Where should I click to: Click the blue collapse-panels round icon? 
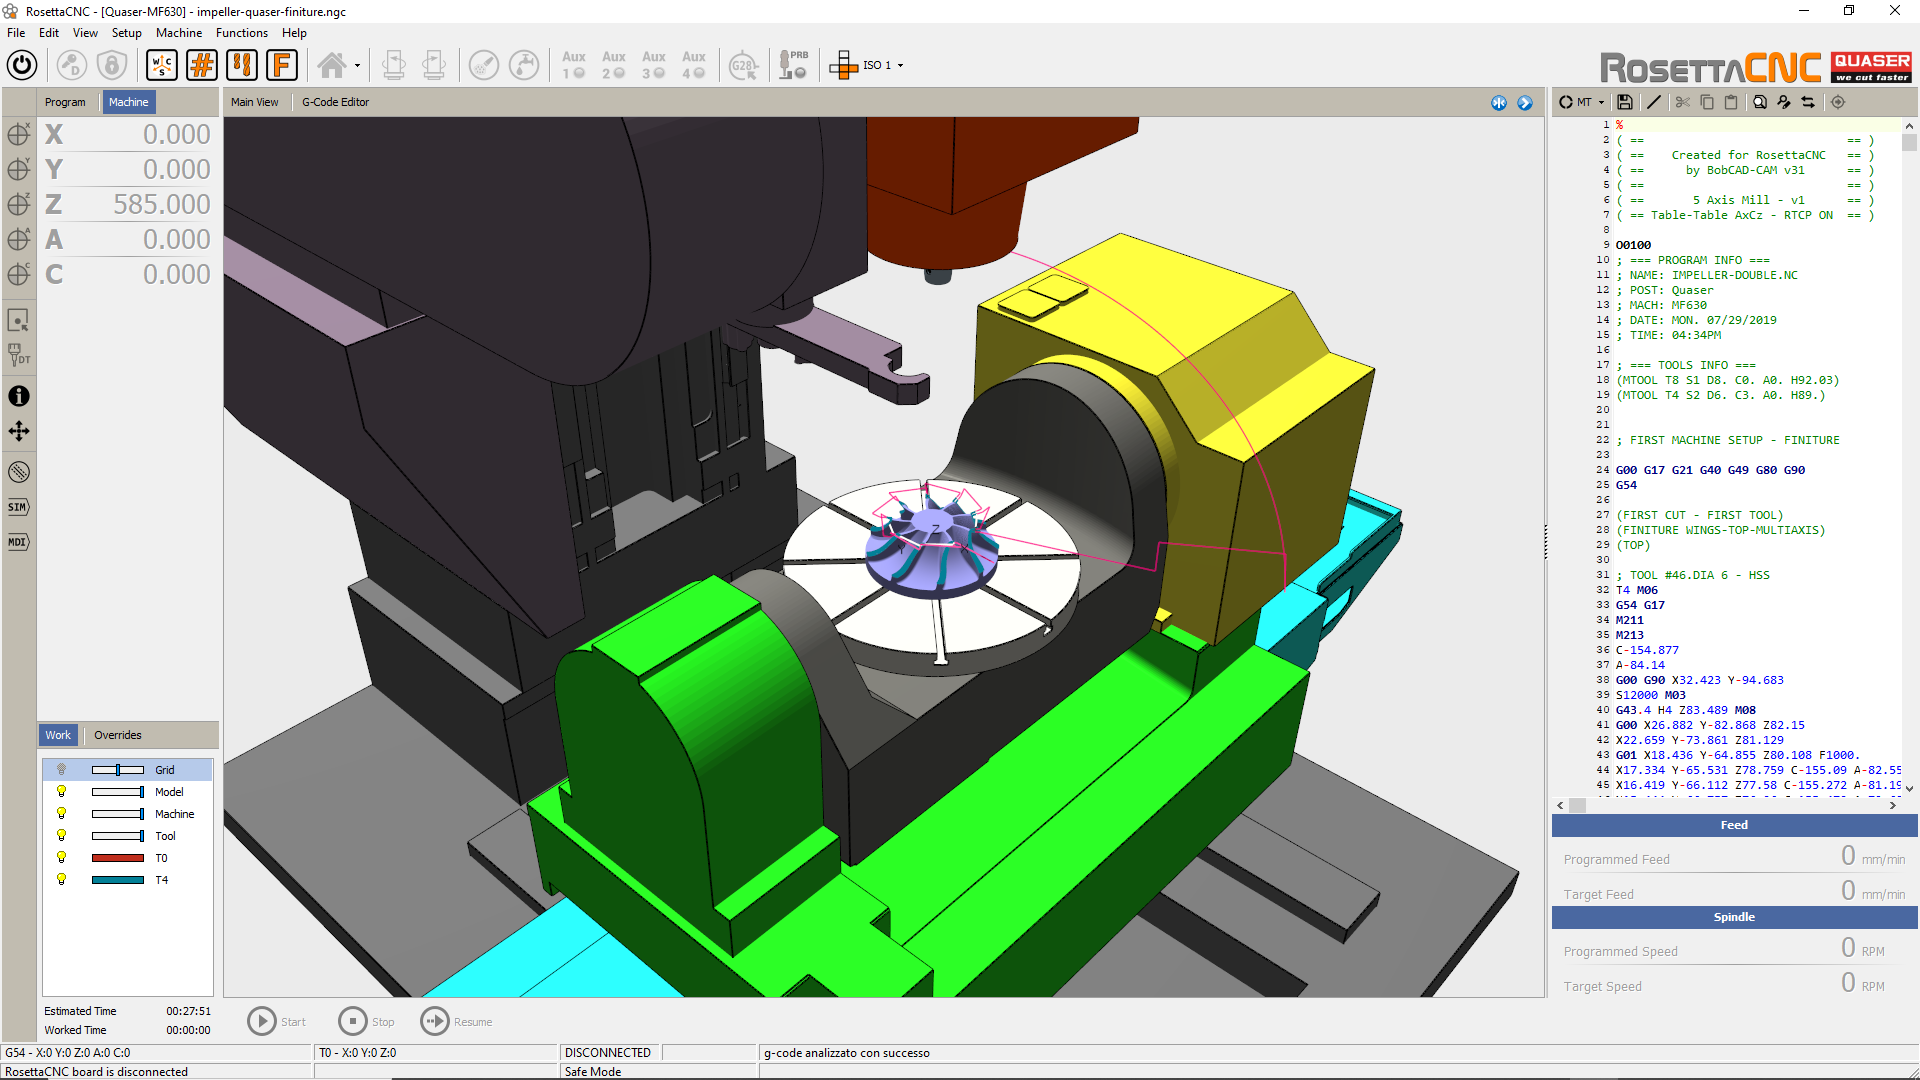click(x=1499, y=103)
